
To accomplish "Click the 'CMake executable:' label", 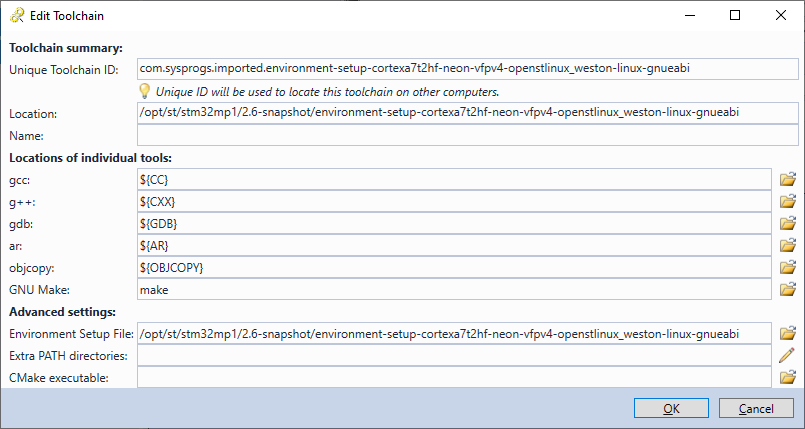I will coord(59,378).
